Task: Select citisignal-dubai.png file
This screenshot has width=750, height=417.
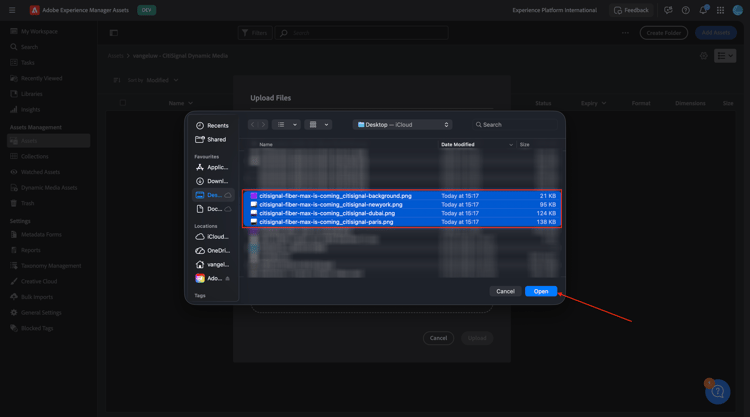Action: (402, 213)
